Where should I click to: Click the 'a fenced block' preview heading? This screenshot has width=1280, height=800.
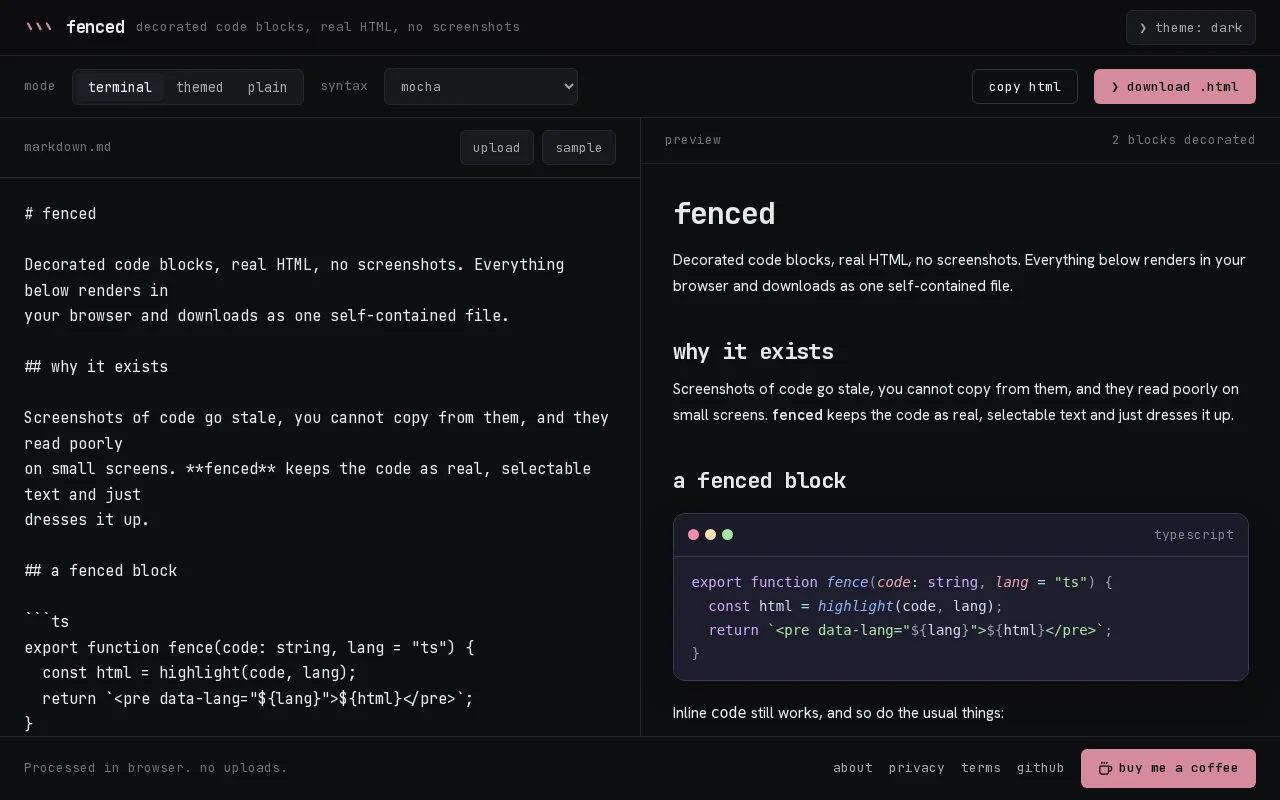[759, 481]
